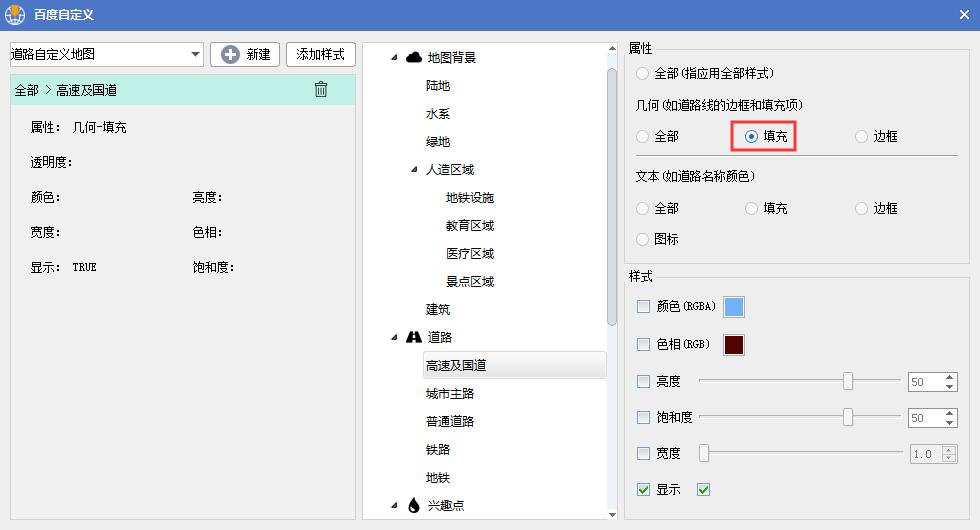Select 普通道路 in the tree
Image resolution: width=980 pixels, height=530 pixels.
coord(450,421)
